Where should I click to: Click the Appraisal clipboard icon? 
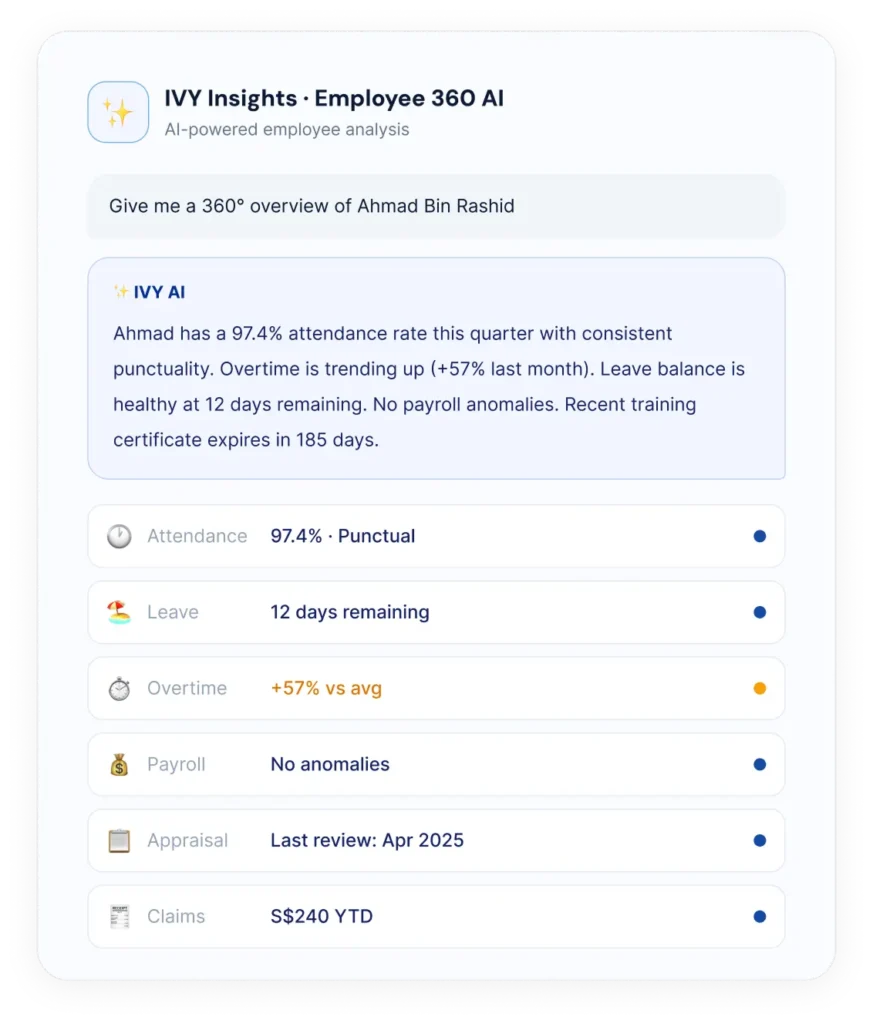[119, 840]
